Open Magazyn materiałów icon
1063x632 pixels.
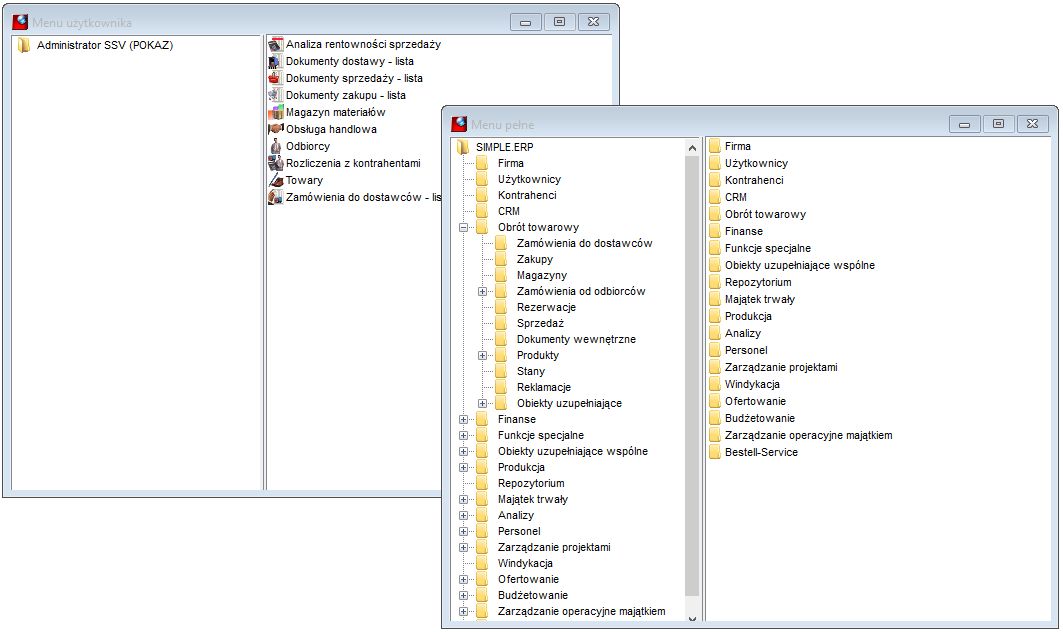(x=275, y=113)
